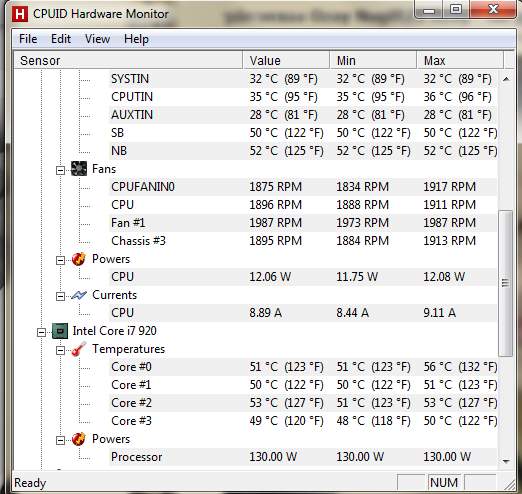Click the Ready status bar text
The image size is (522, 494).
[x=30, y=483]
